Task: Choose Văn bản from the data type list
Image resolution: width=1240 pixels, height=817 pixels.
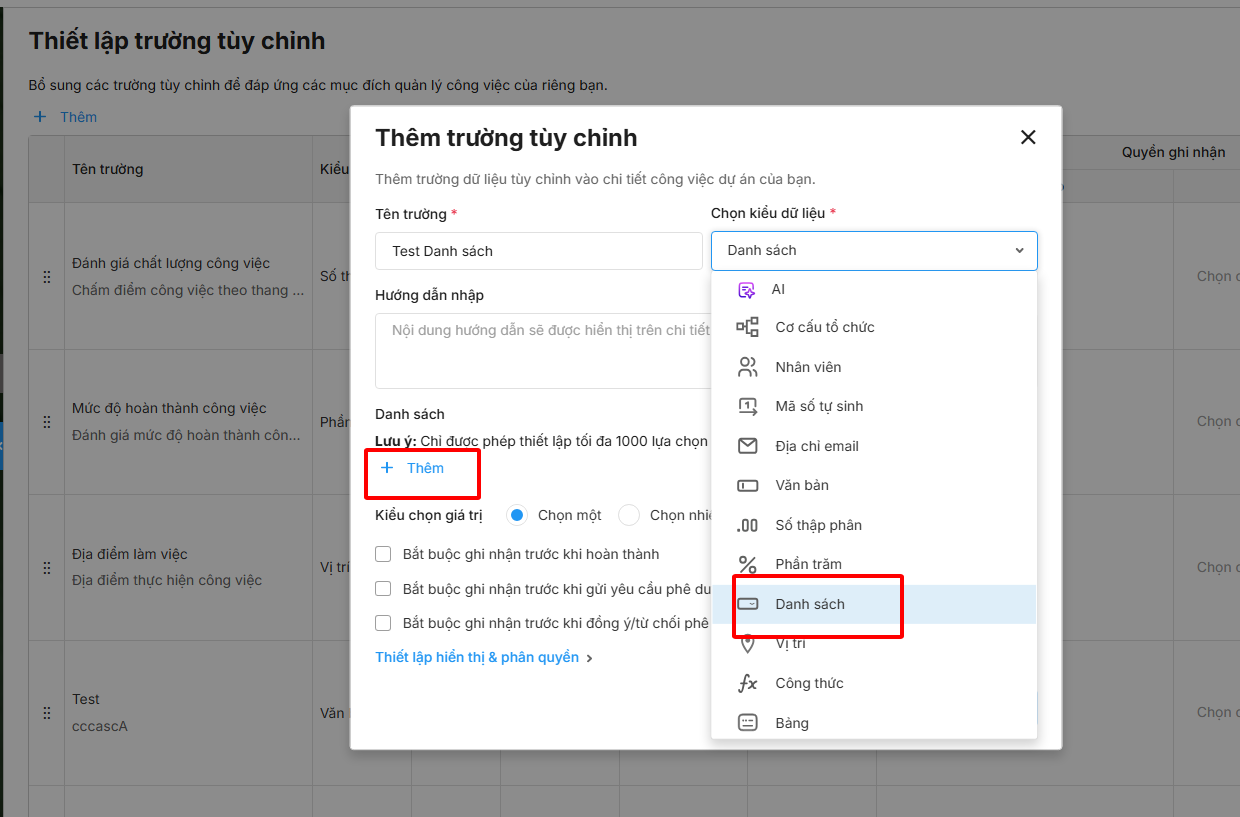Action: 801,485
